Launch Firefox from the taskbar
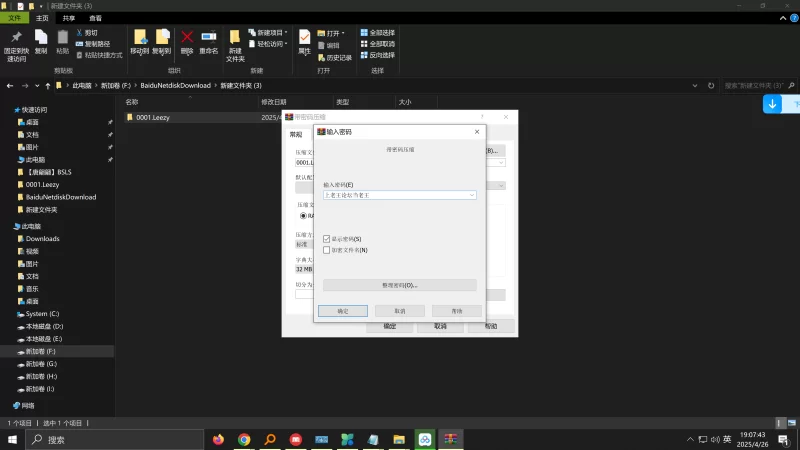Image resolution: width=800 pixels, height=450 pixels. 218,439
